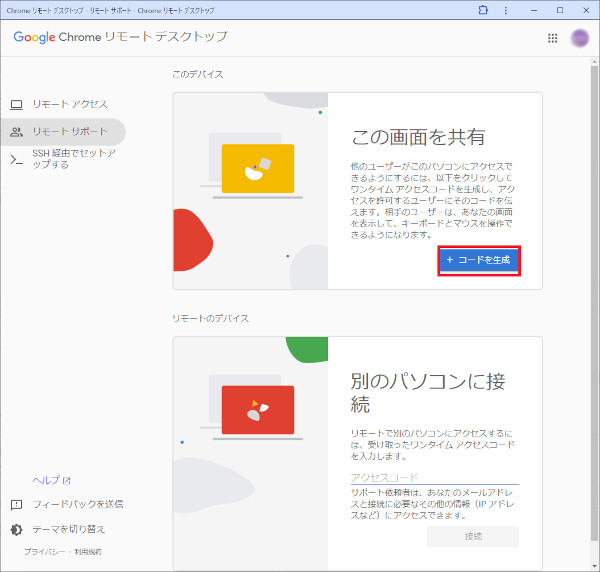Click the theme brightness icon
The height and width of the screenshot is (572, 600).
pyautogui.click(x=16, y=530)
